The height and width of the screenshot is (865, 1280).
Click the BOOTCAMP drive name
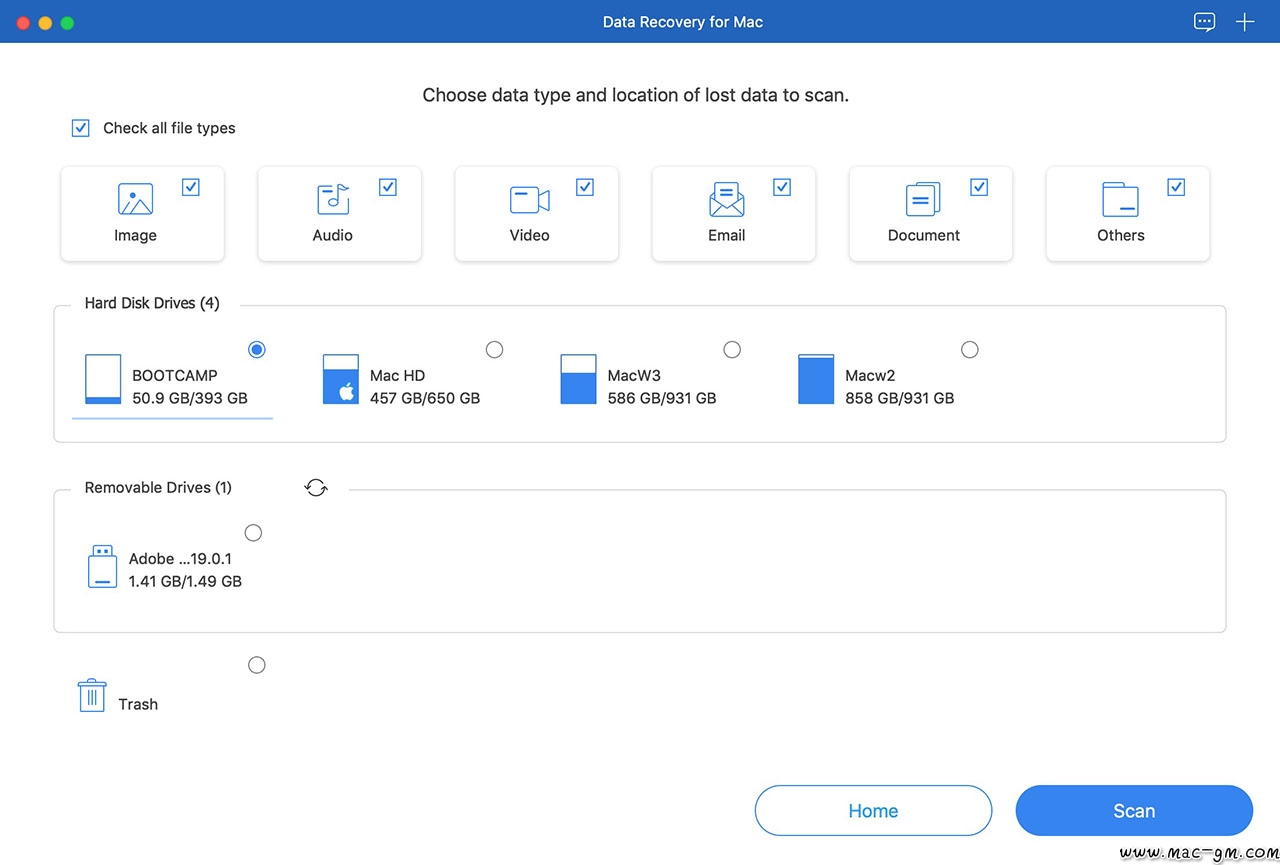coord(175,376)
